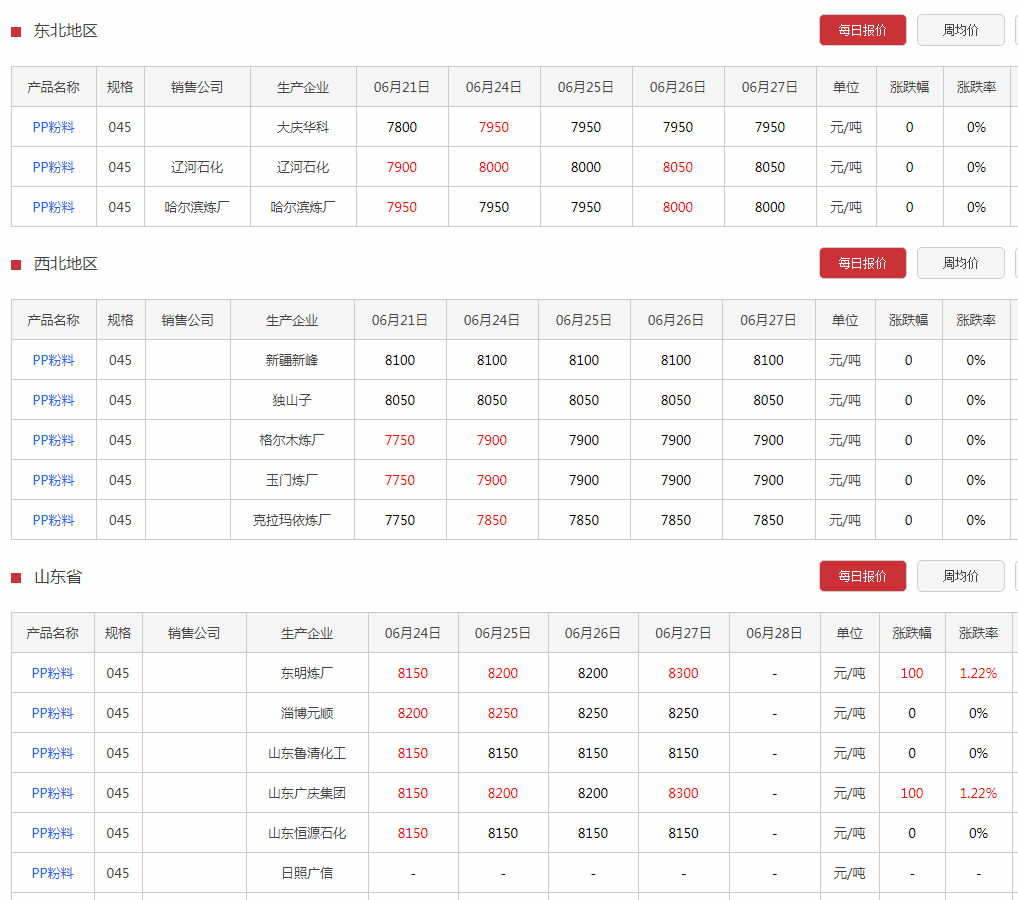Click 辽河石化 in the 销售公司 column
This screenshot has height=900, width=1018.
(197, 168)
